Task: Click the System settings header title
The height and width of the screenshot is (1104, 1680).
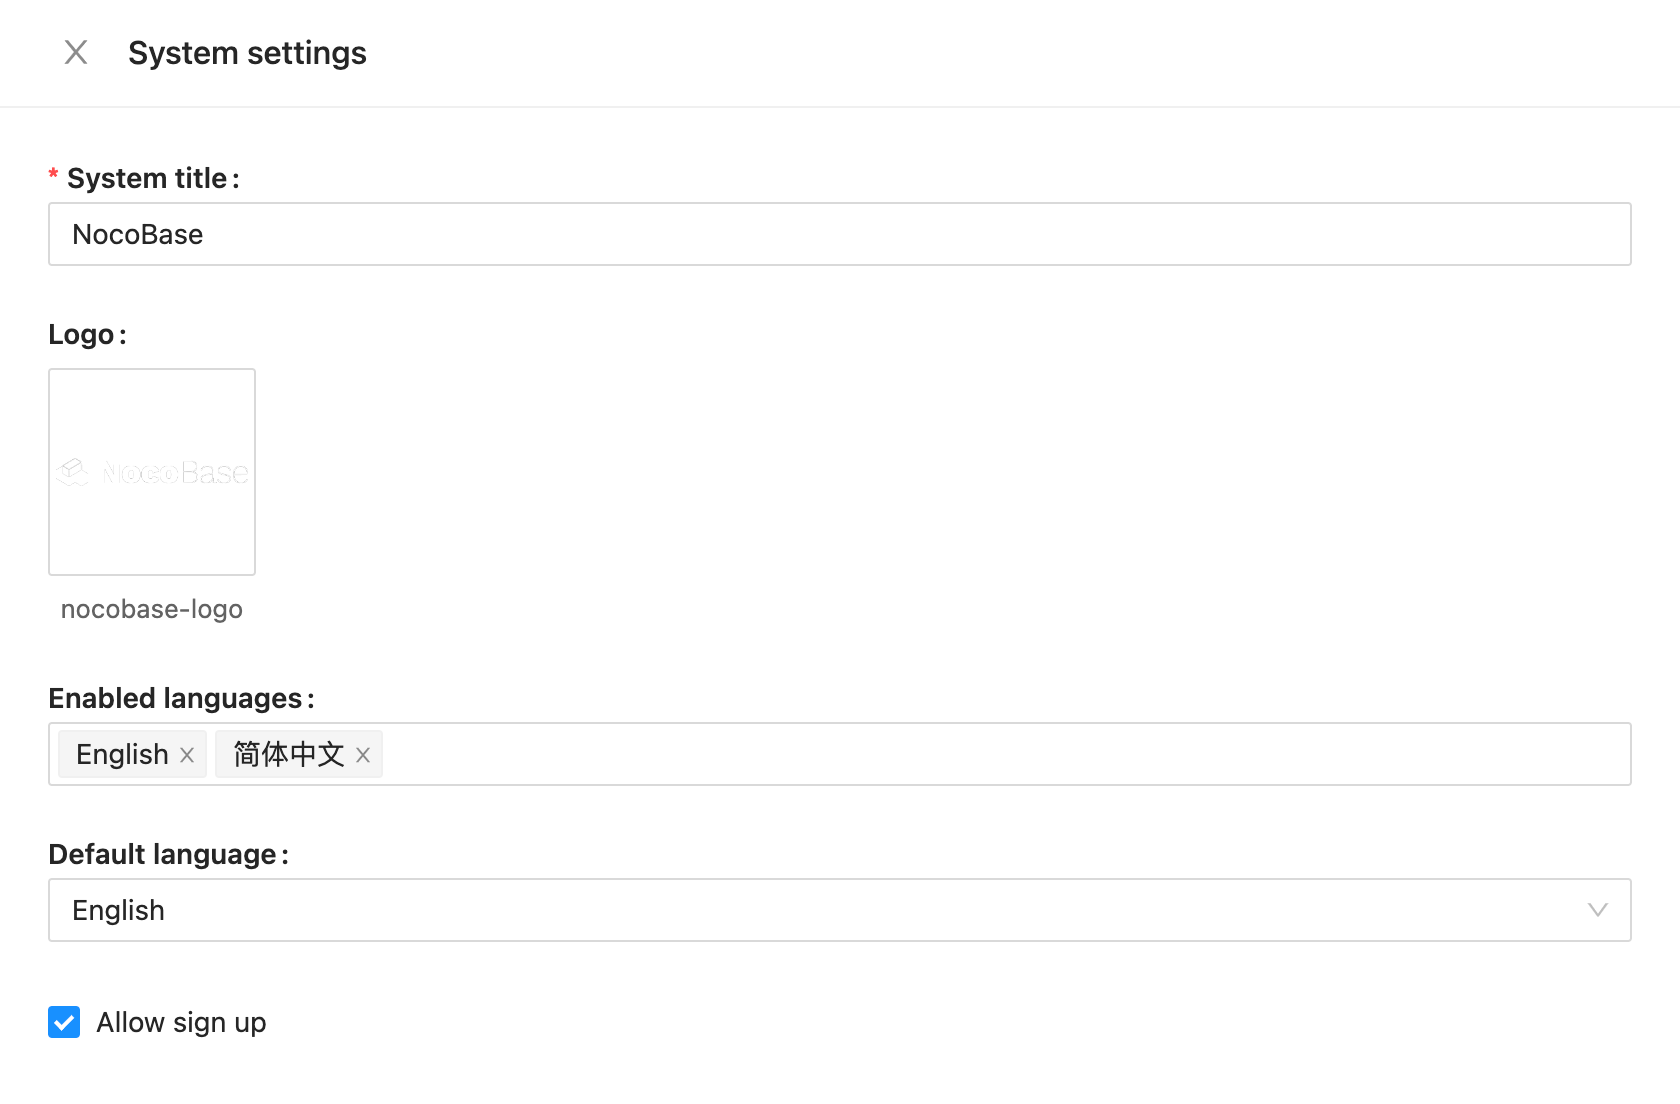Action: tap(247, 53)
